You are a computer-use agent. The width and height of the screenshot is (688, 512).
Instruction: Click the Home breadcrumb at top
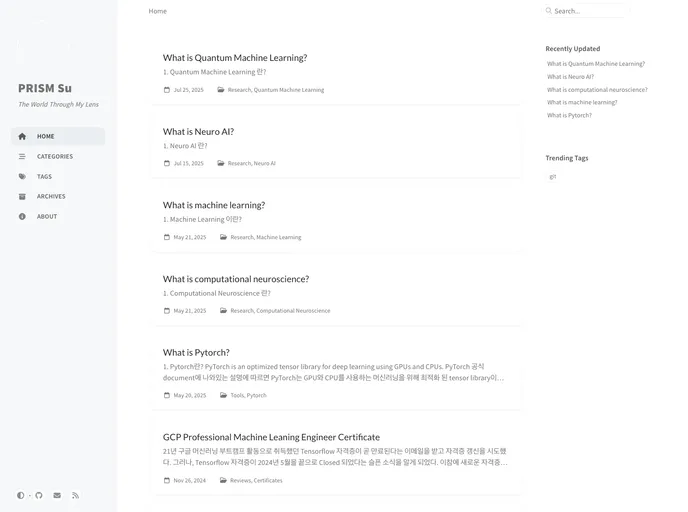(x=157, y=11)
